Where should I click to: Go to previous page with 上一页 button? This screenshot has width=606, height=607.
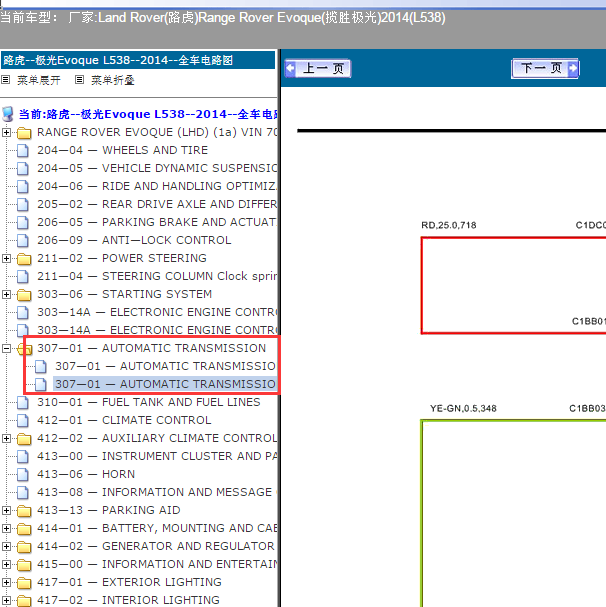(x=318, y=69)
